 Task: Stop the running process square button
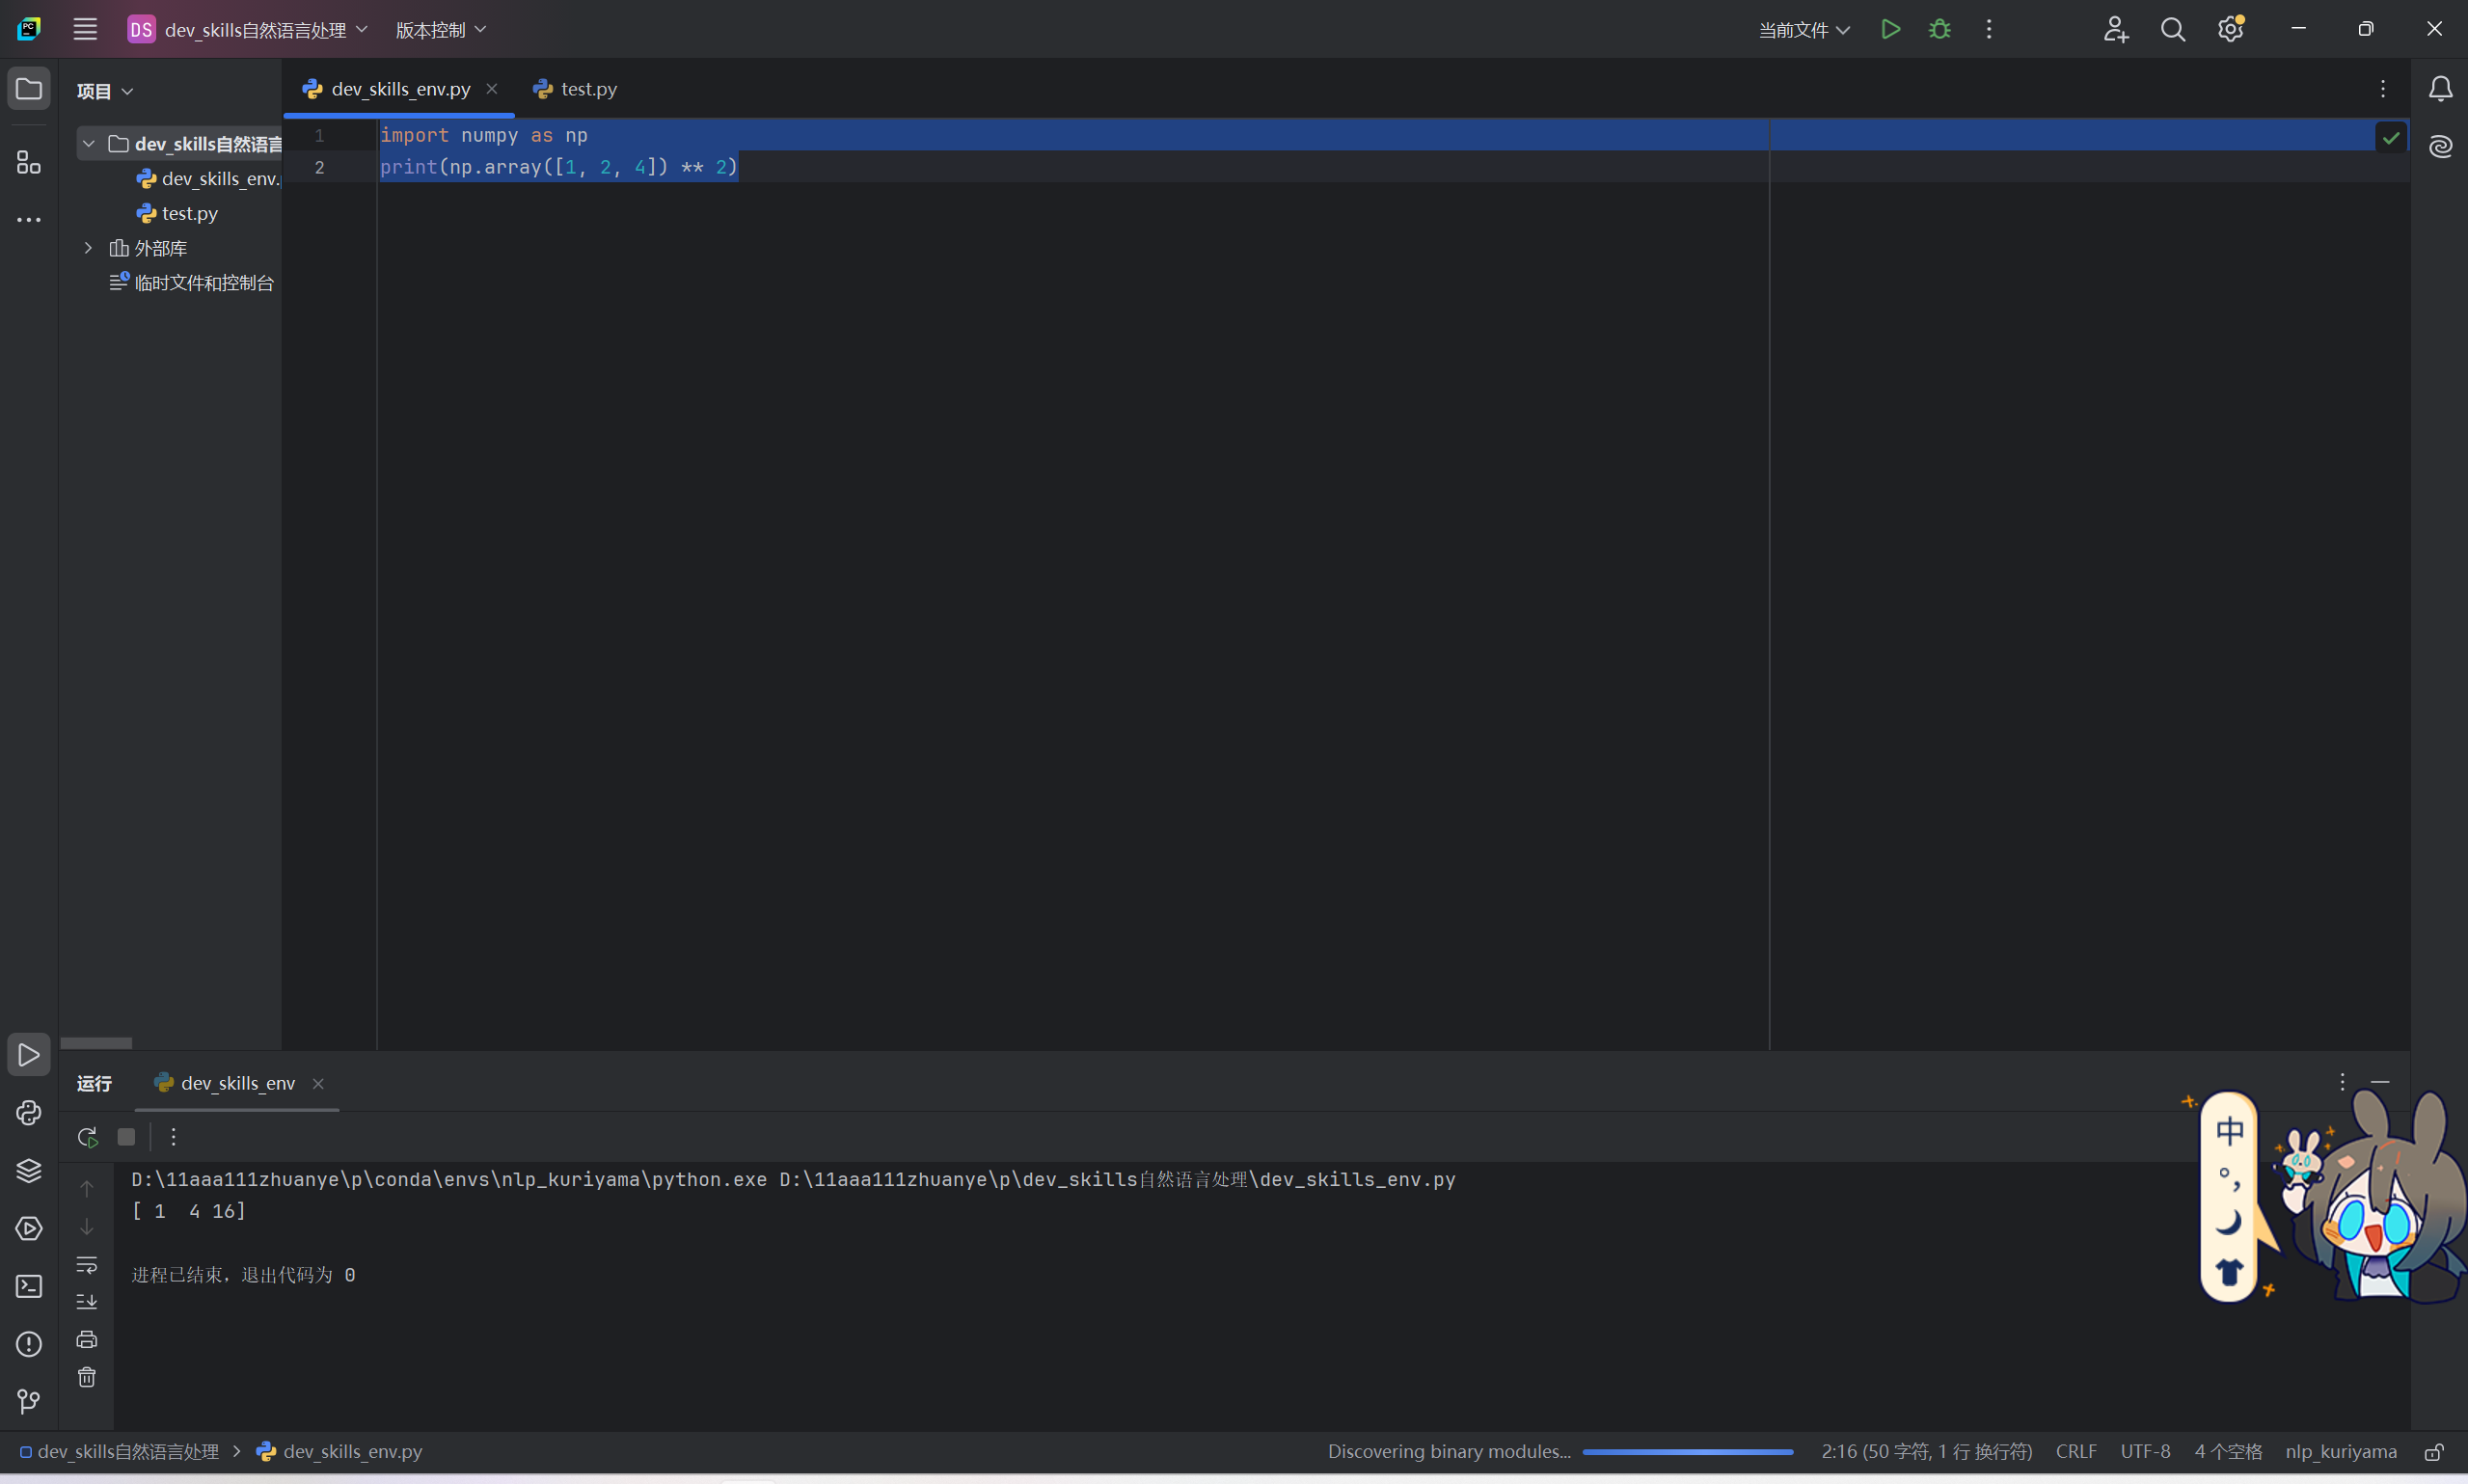click(126, 1137)
